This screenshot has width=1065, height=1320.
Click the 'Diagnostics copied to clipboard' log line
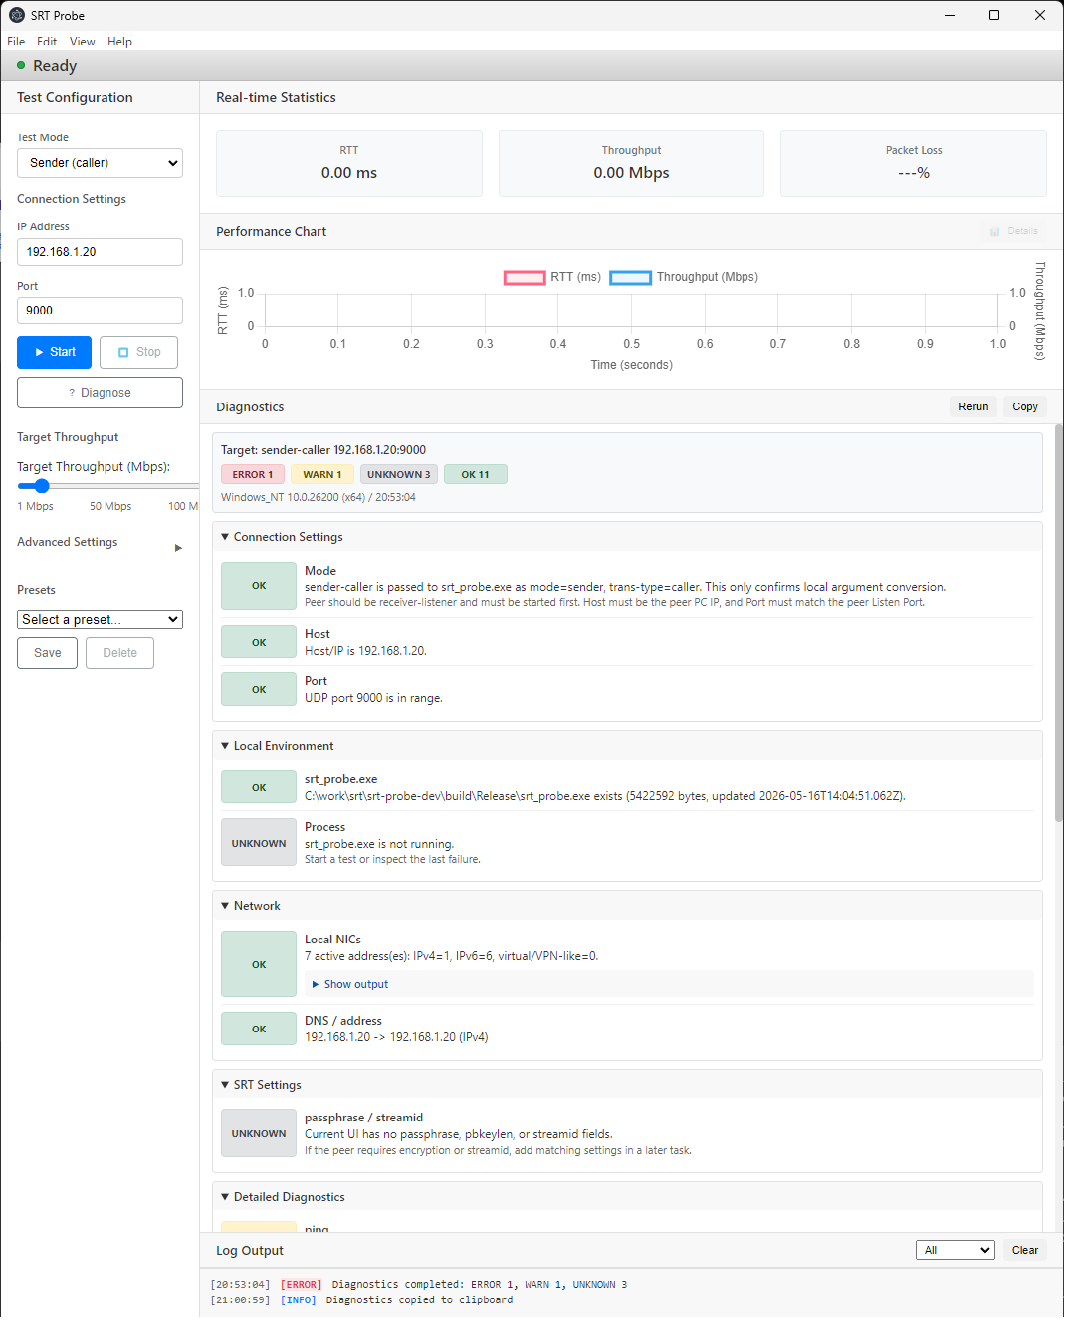pos(419,1300)
